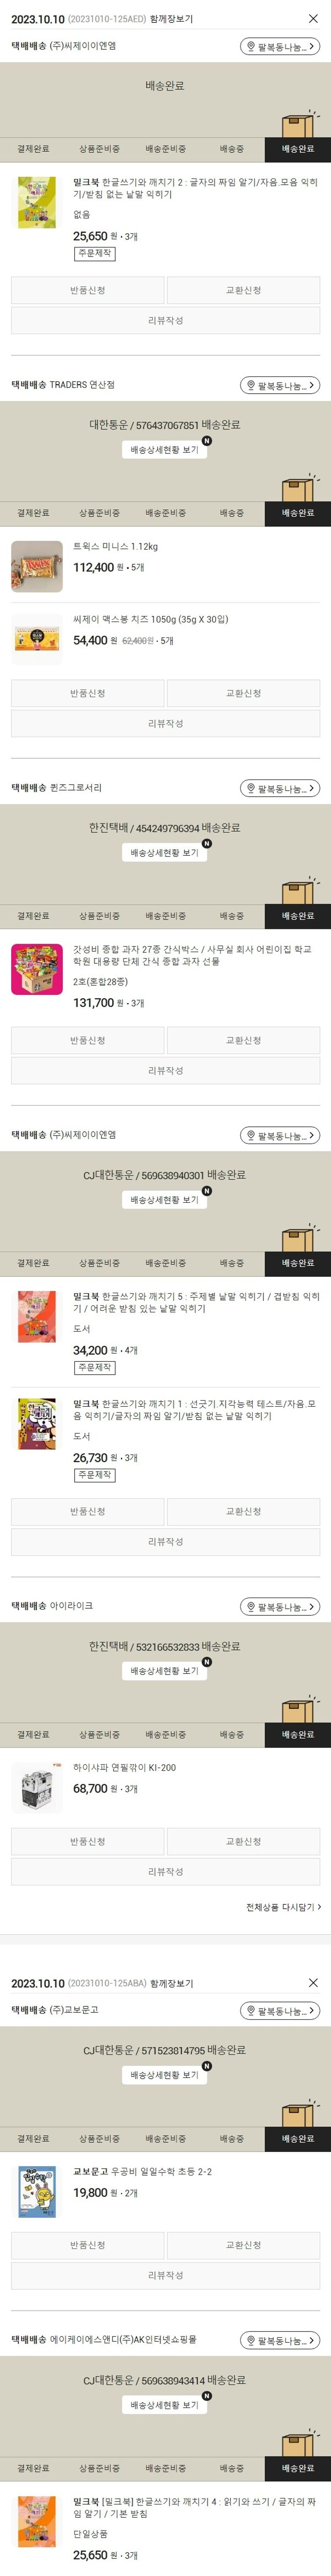The image size is (331, 2576).
Task: Click 리뷰작성 for 갓성비 종합 과자 order
Action: pos(165,1070)
